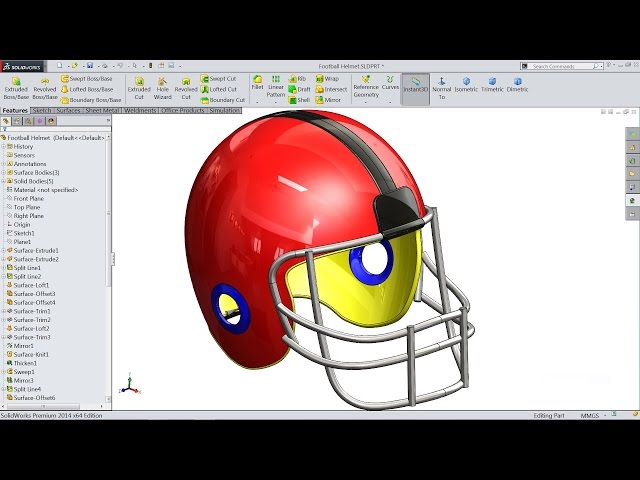This screenshot has height=480, width=640.
Task: Open the DisplayManager tab icon
Action: [51, 121]
